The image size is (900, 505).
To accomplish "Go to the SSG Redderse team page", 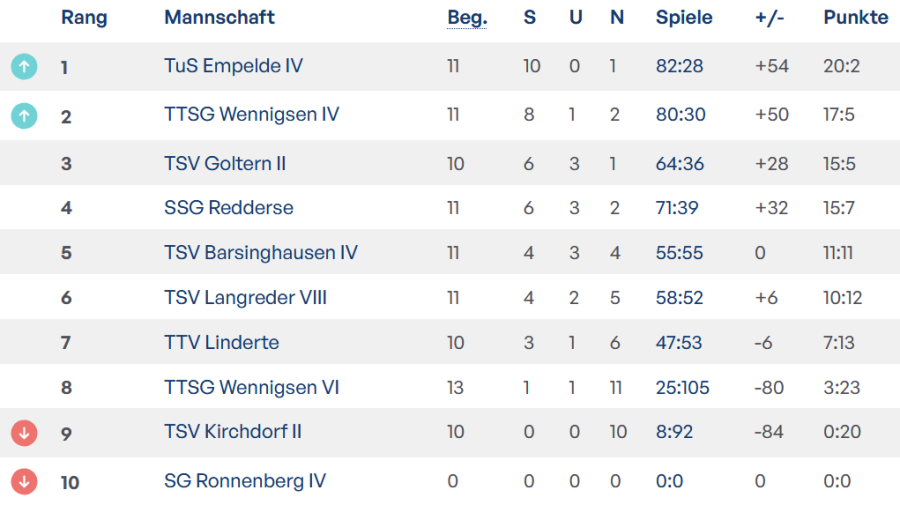I will tap(228, 208).
